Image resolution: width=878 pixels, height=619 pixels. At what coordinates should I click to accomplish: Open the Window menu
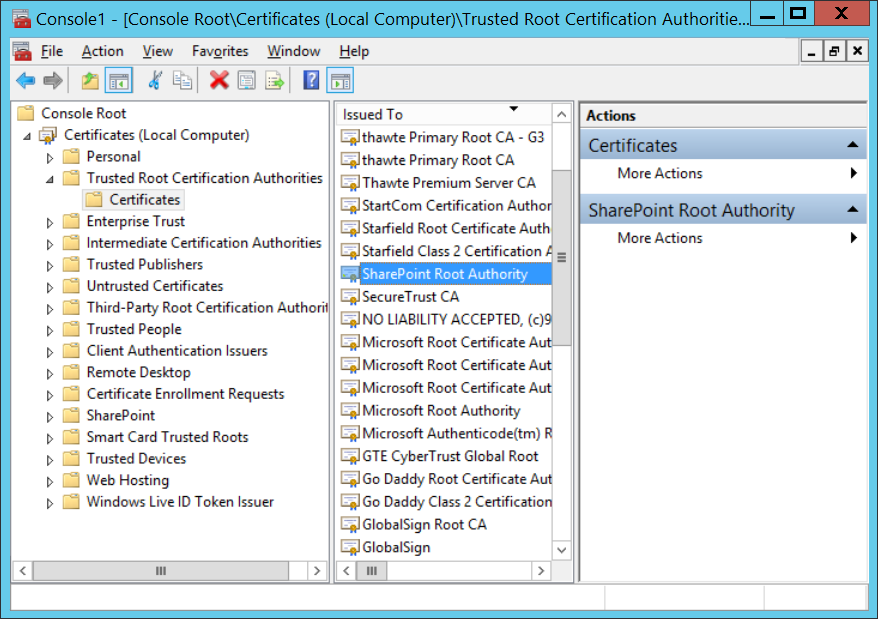click(x=293, y=52)
